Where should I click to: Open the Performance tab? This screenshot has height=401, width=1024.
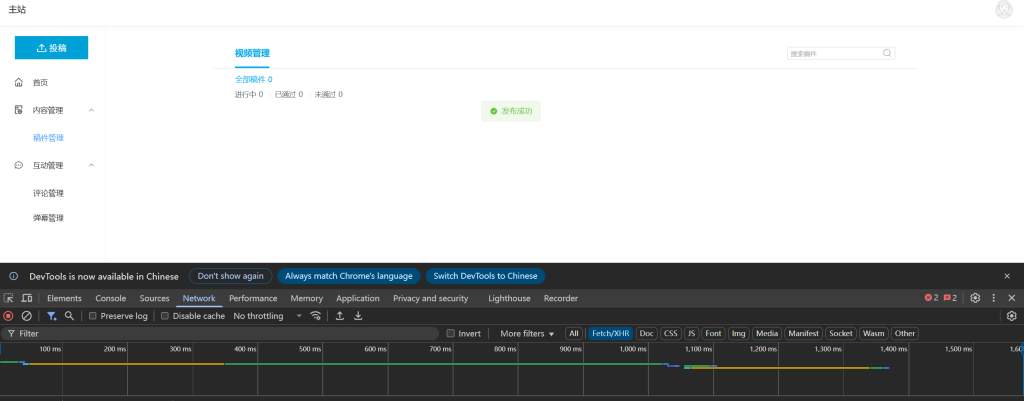click(252, 298)
